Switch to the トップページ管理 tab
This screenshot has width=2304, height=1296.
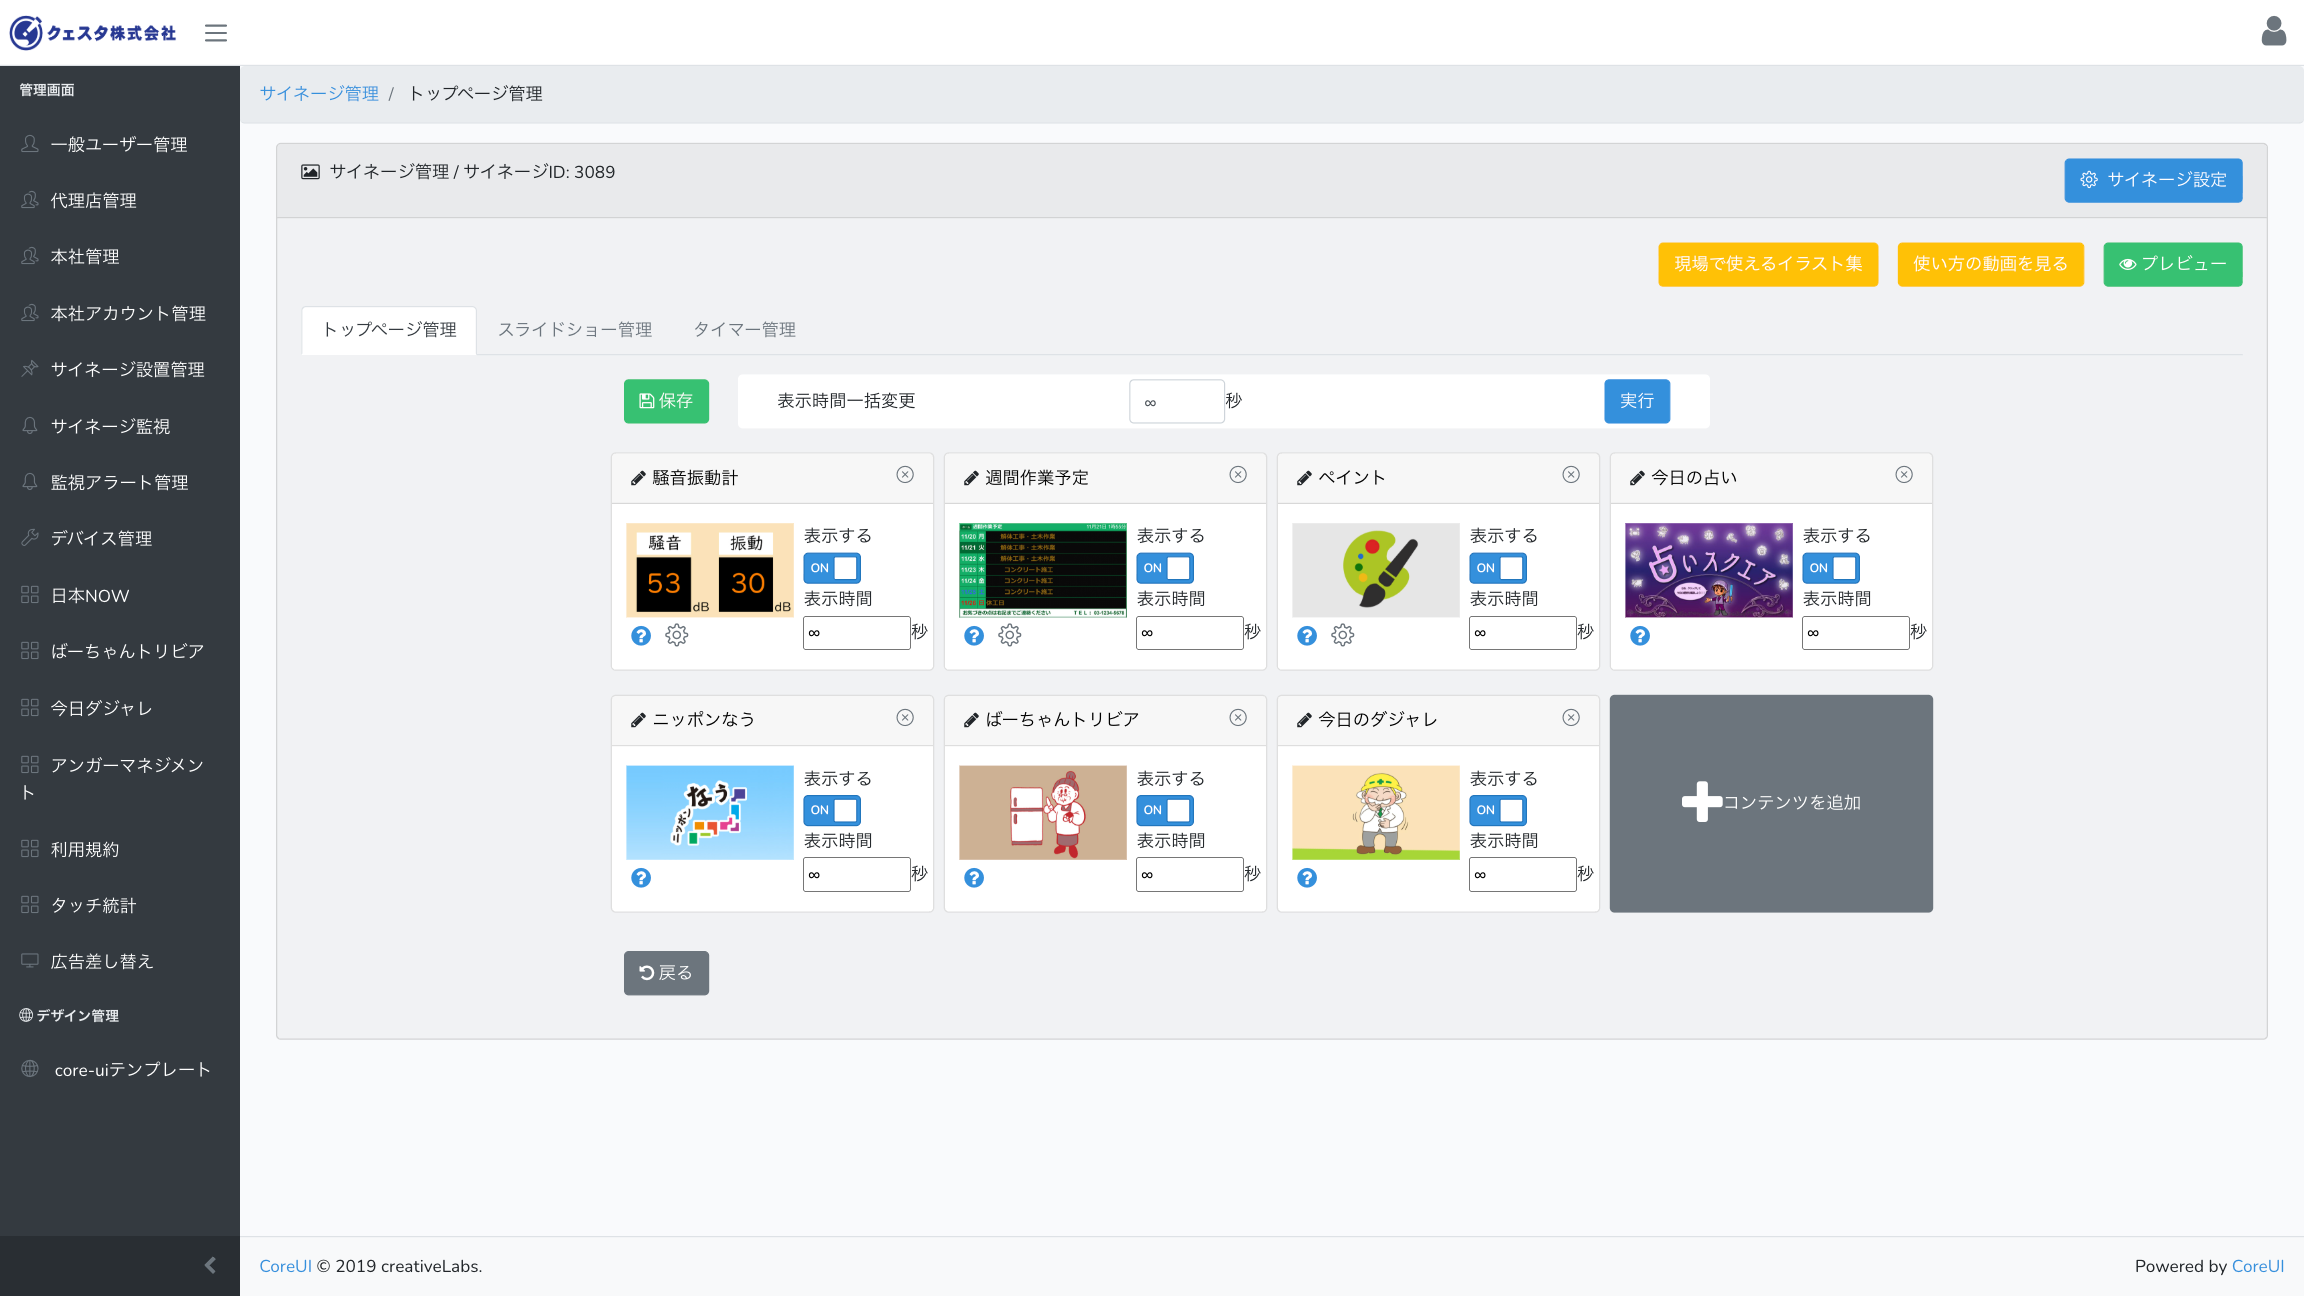(389, 330)
